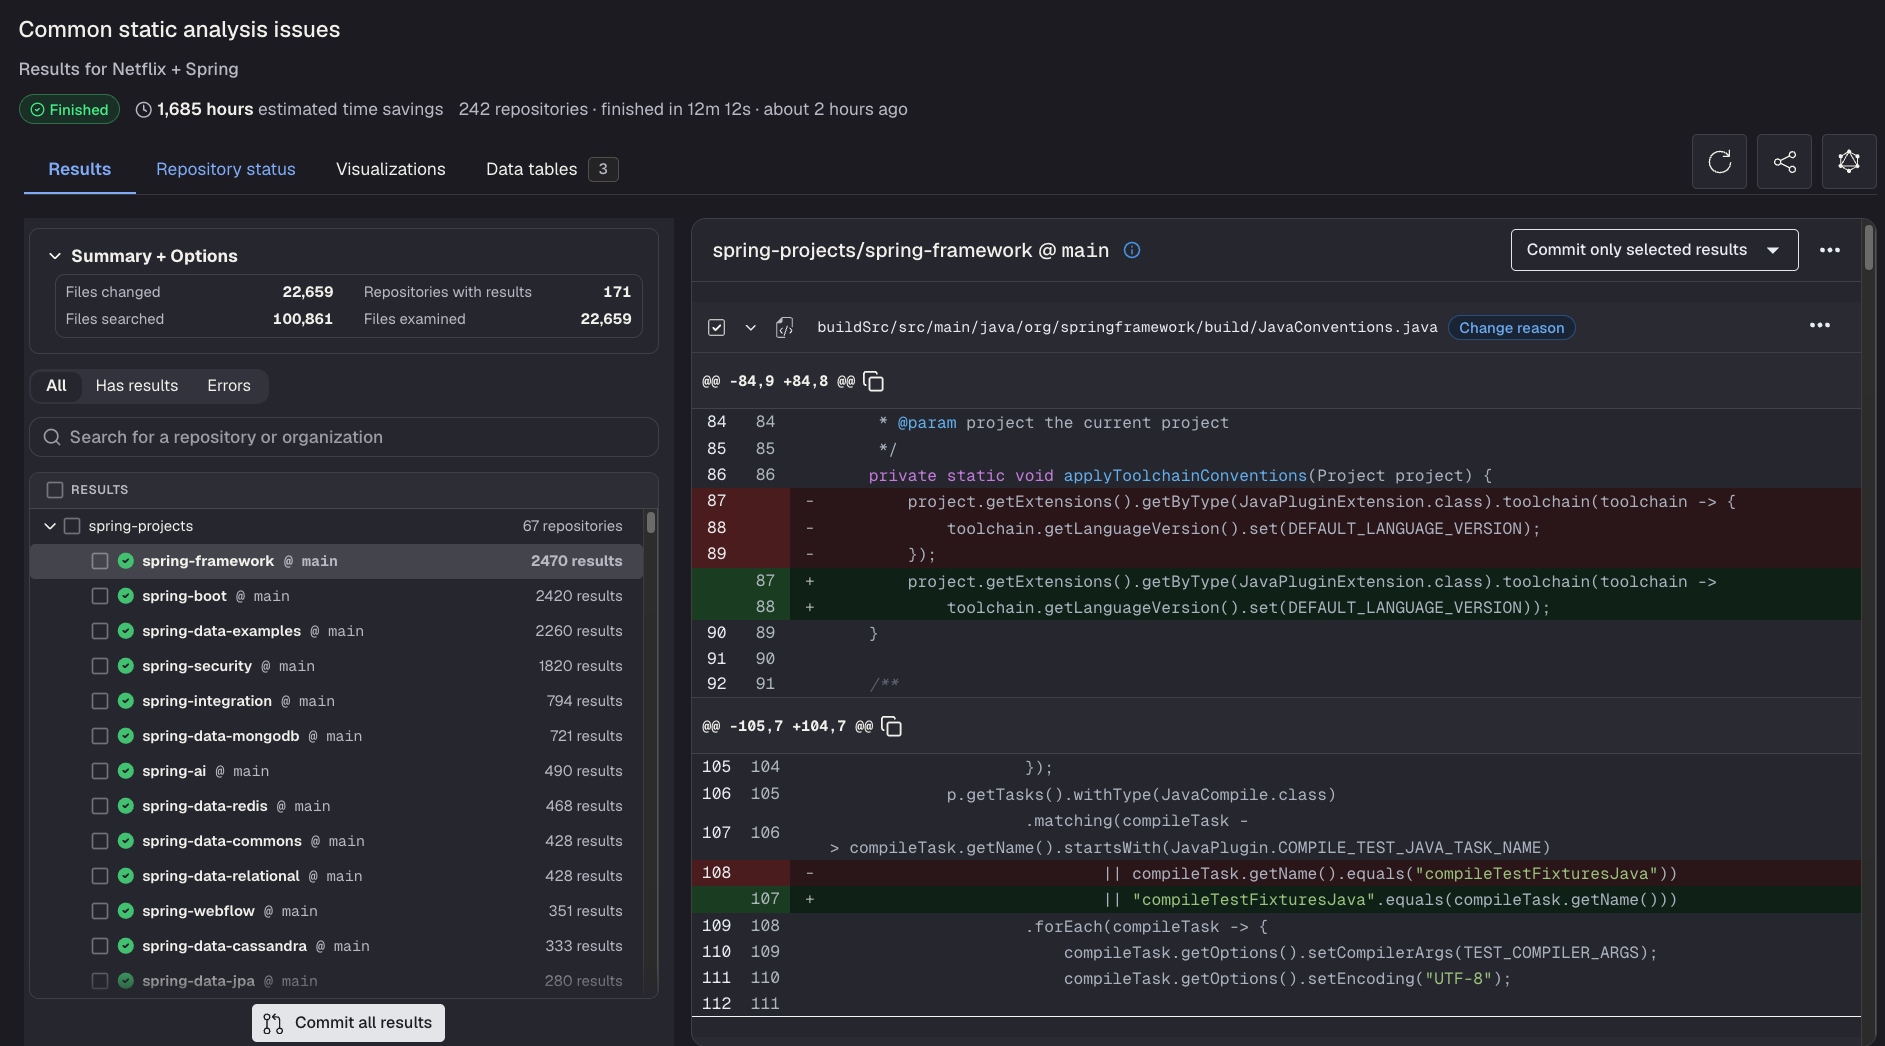Collapse the JavaConventions.java diff
1885x1046 pixels.
750,327
